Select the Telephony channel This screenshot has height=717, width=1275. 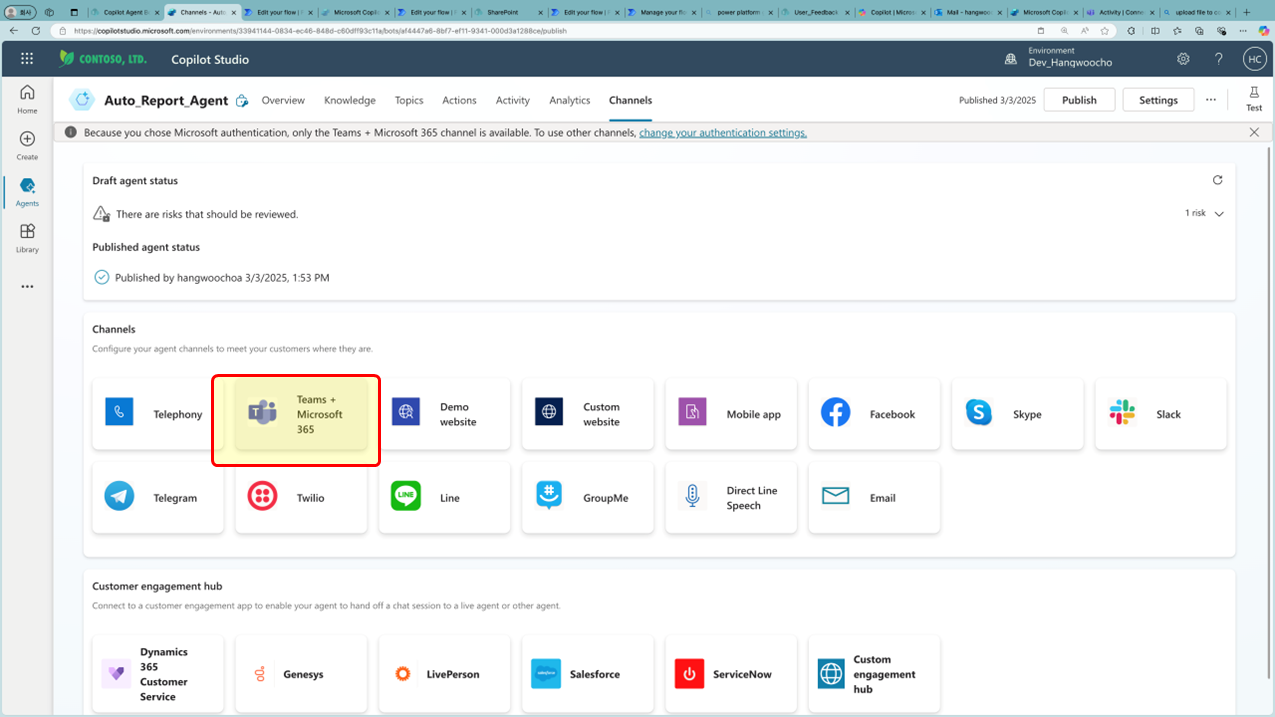coord(158,414)
